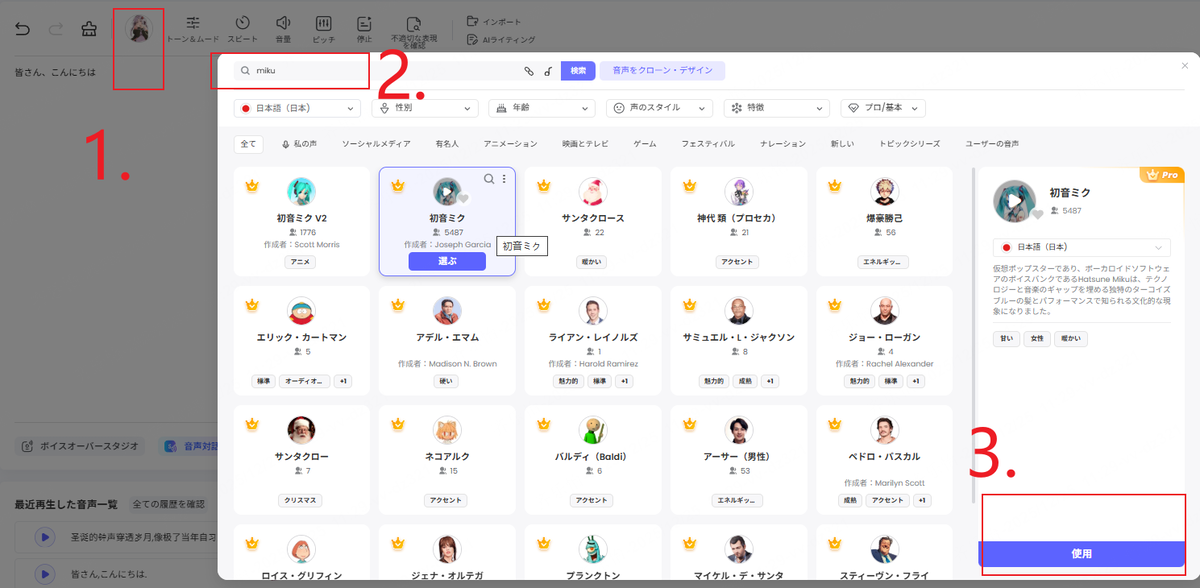Click magnifier icon on 初音ミク card

(x=489, y=179)
